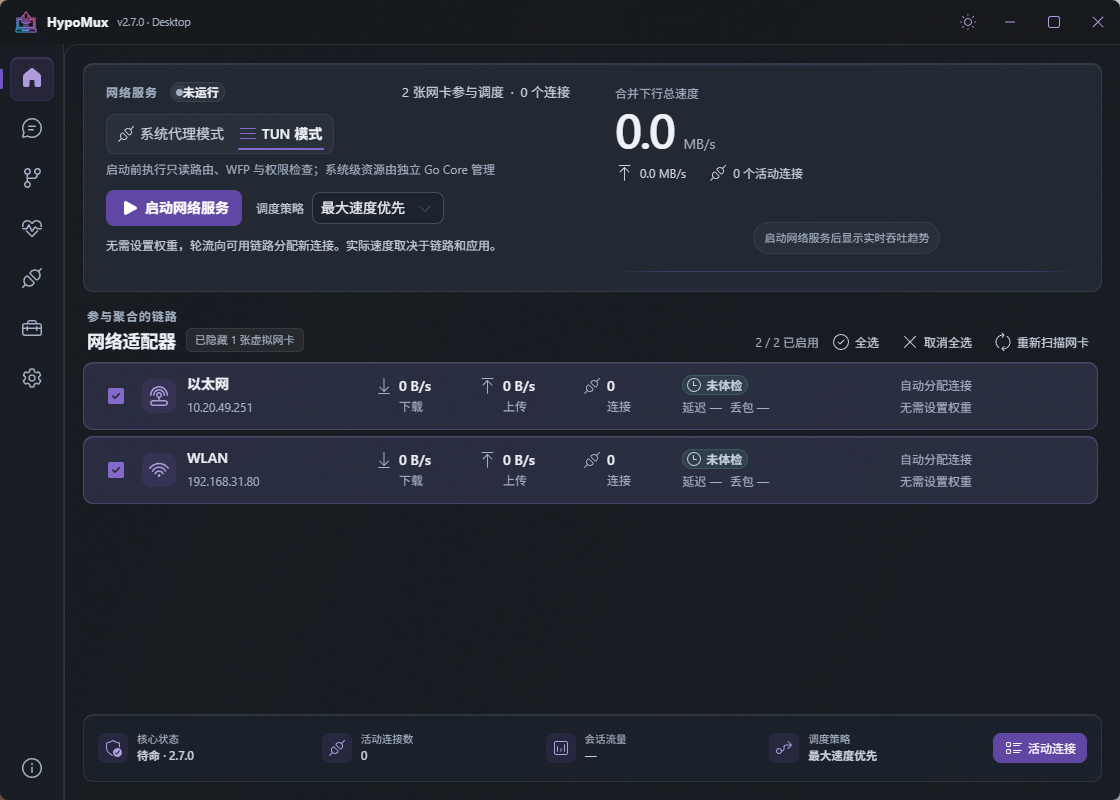Click the 活动连接数 plug icon
This screenshot has height=800, width=1120.
click(x=336, y=748)
